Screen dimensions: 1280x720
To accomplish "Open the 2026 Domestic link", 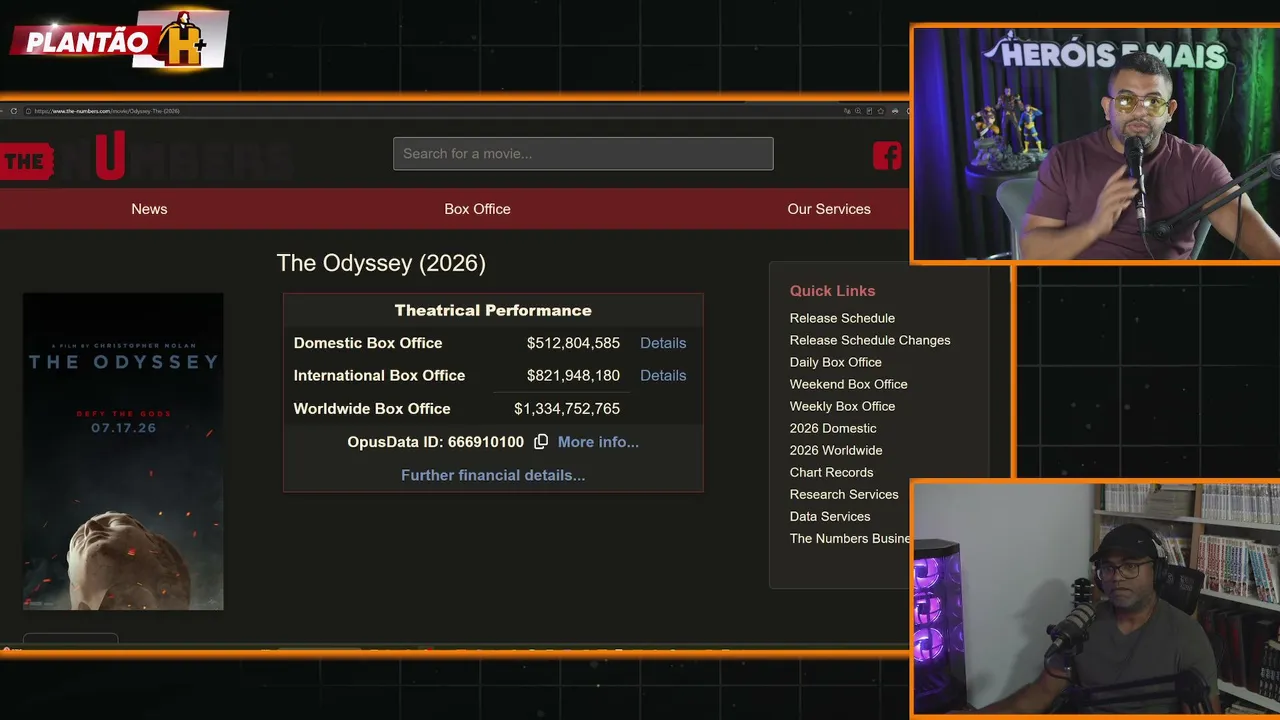I will (x=833, y=428).
